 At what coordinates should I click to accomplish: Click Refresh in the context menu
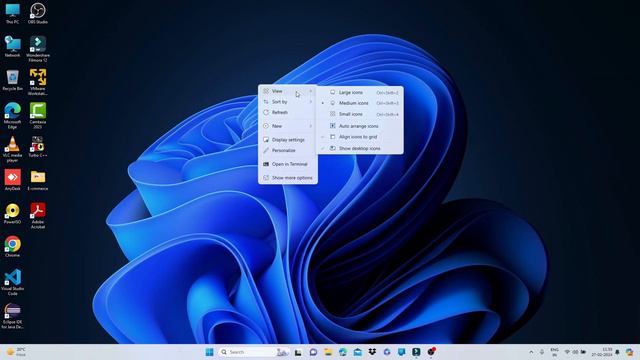coord(288,112)
